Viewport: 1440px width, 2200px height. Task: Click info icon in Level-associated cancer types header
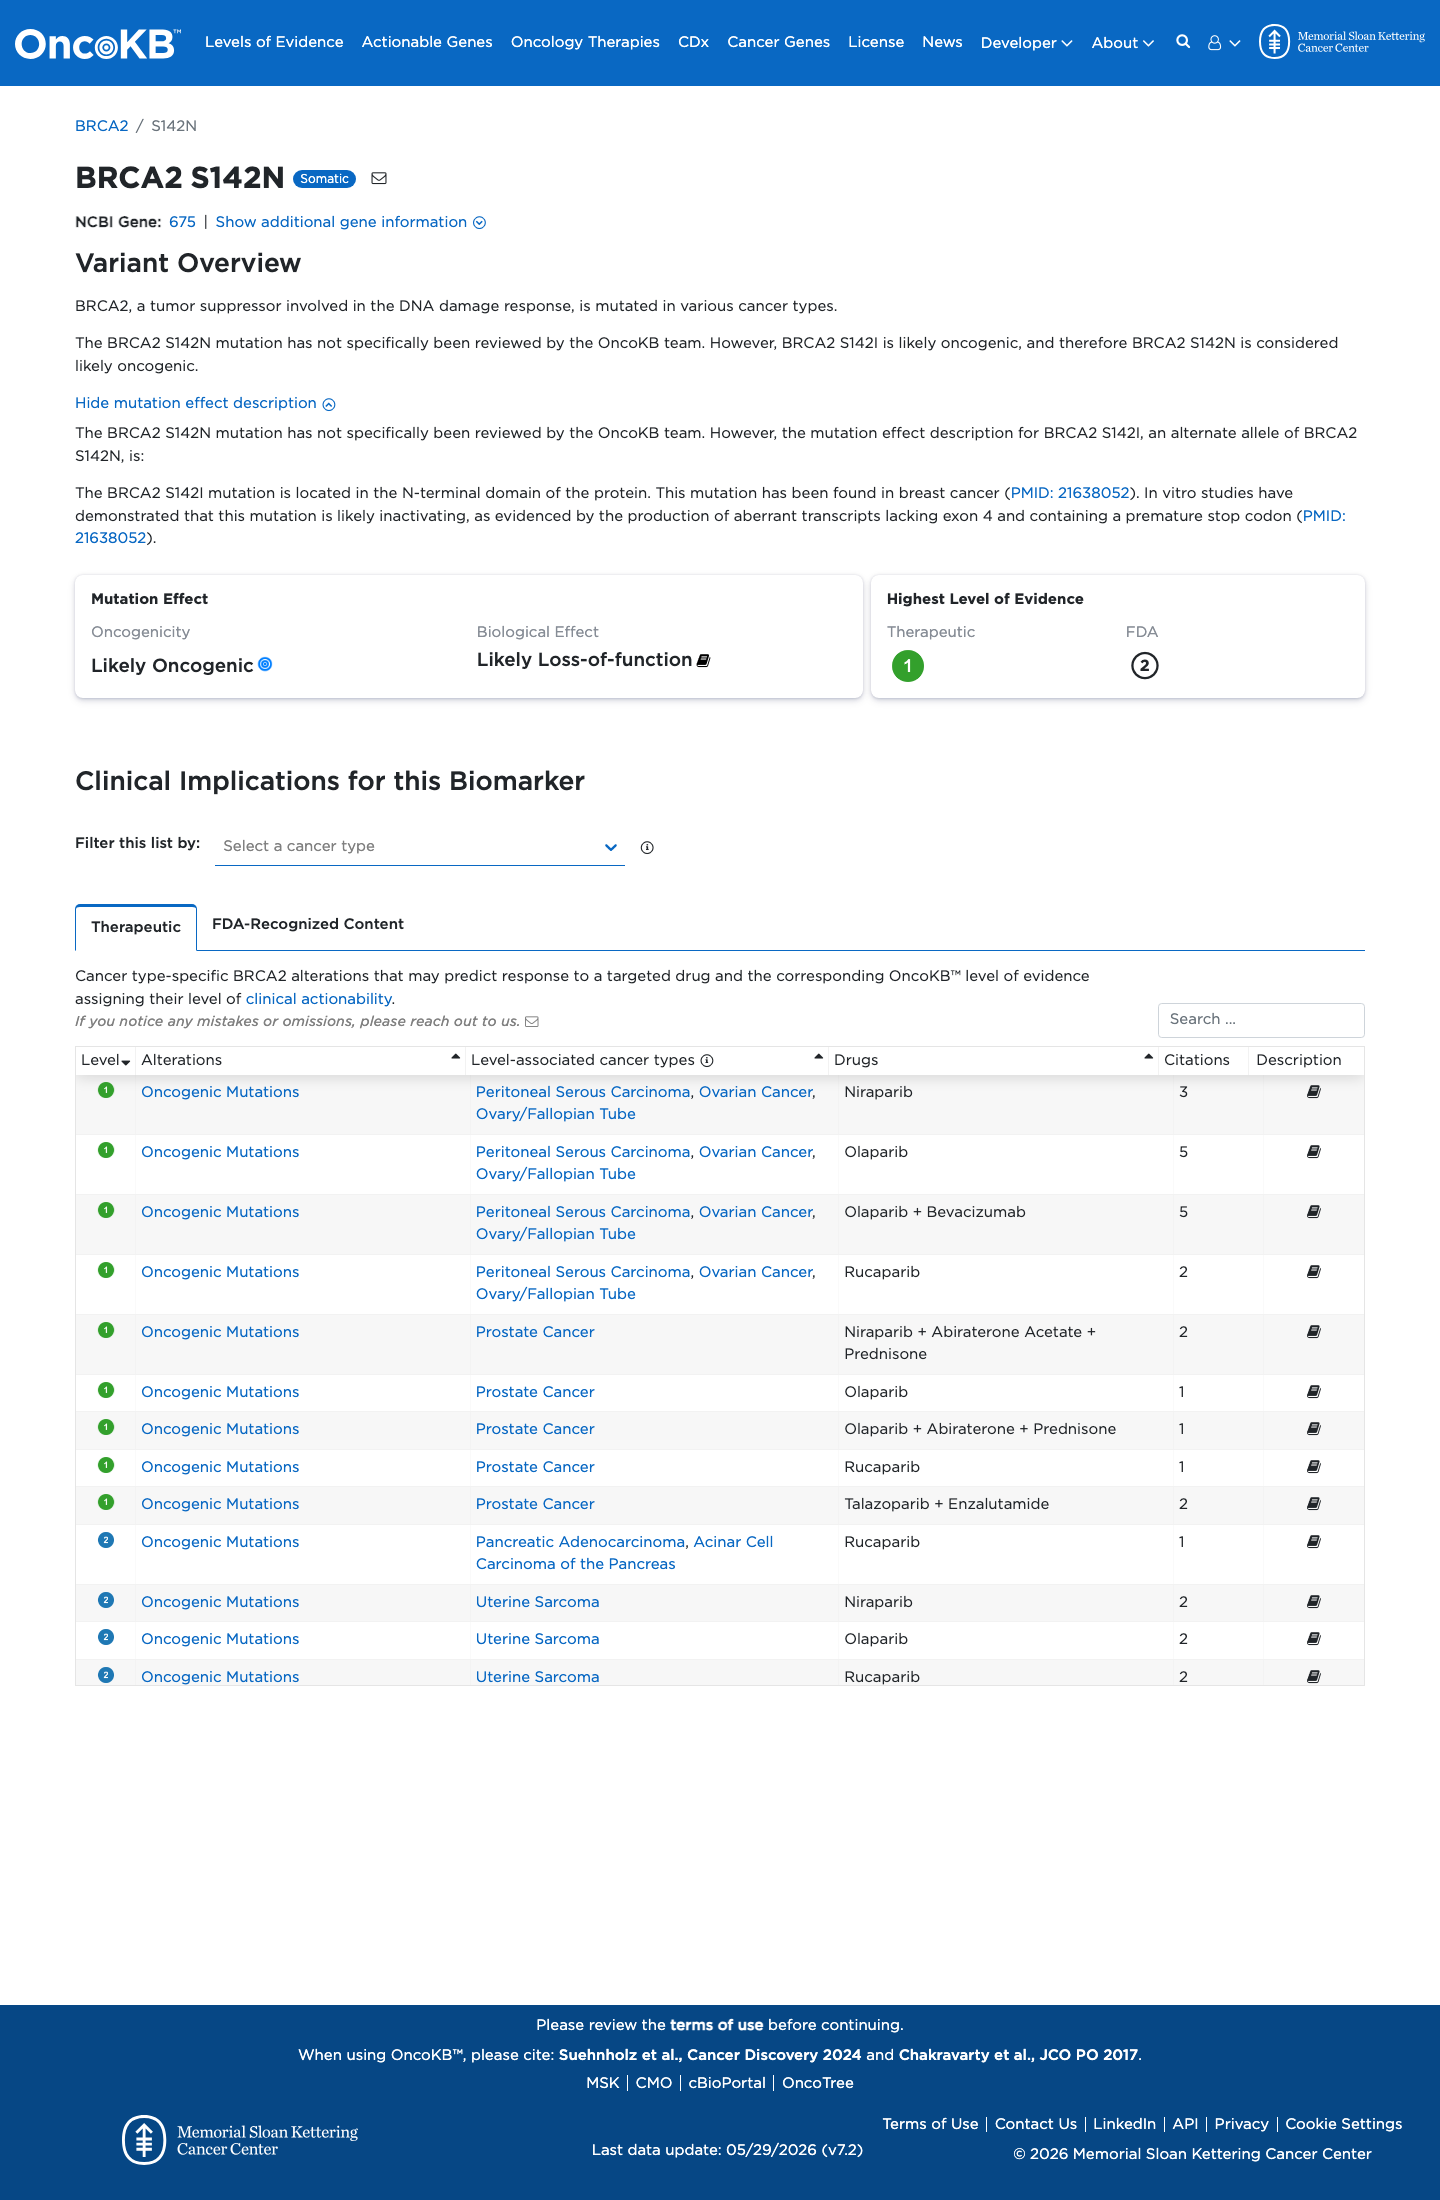click(x=707, y=1060)
